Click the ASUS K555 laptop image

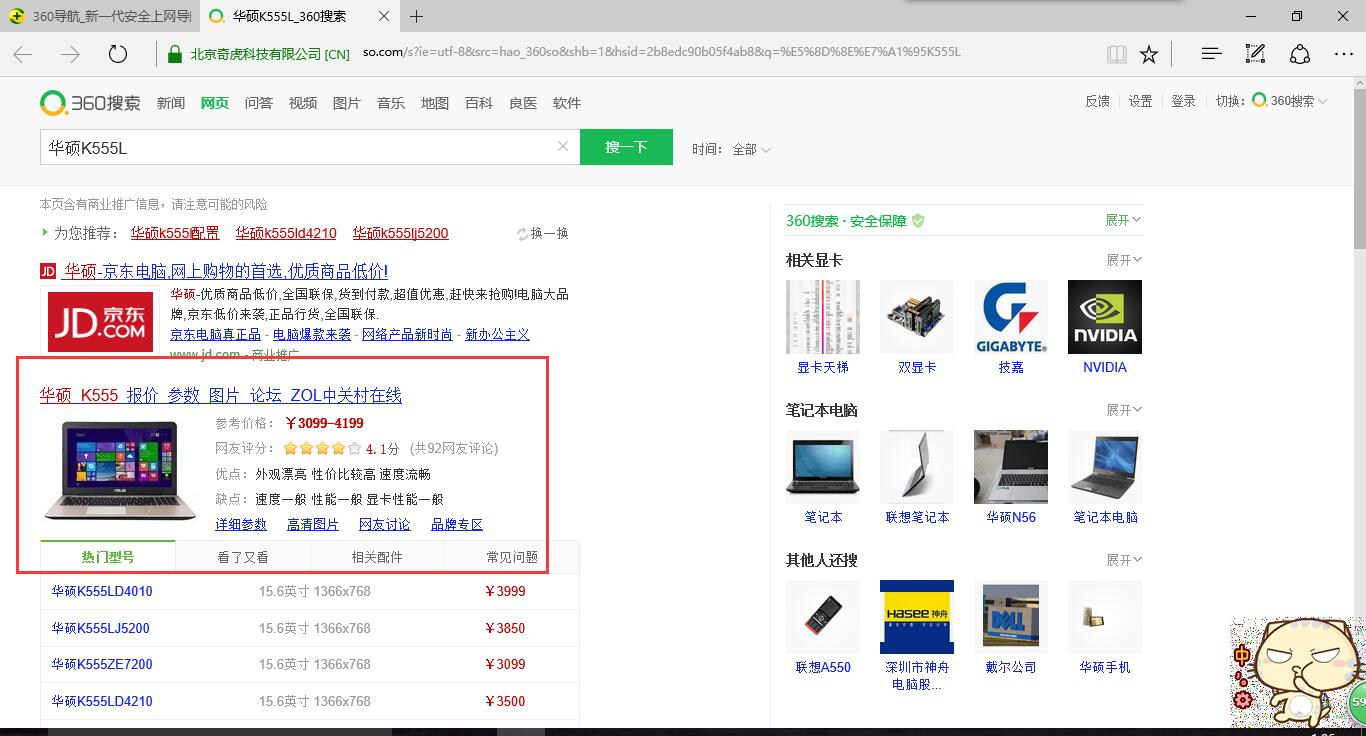[118, 470]
